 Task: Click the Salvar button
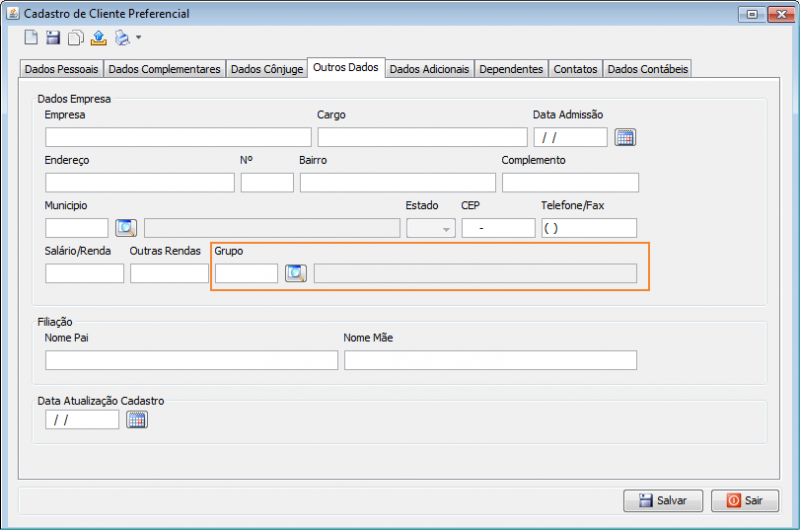point(663,500)
